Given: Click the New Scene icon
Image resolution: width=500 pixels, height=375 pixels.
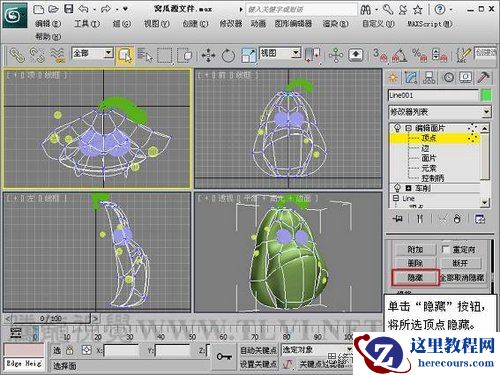Looking at the screenshot, I should [x=39, y=9].
